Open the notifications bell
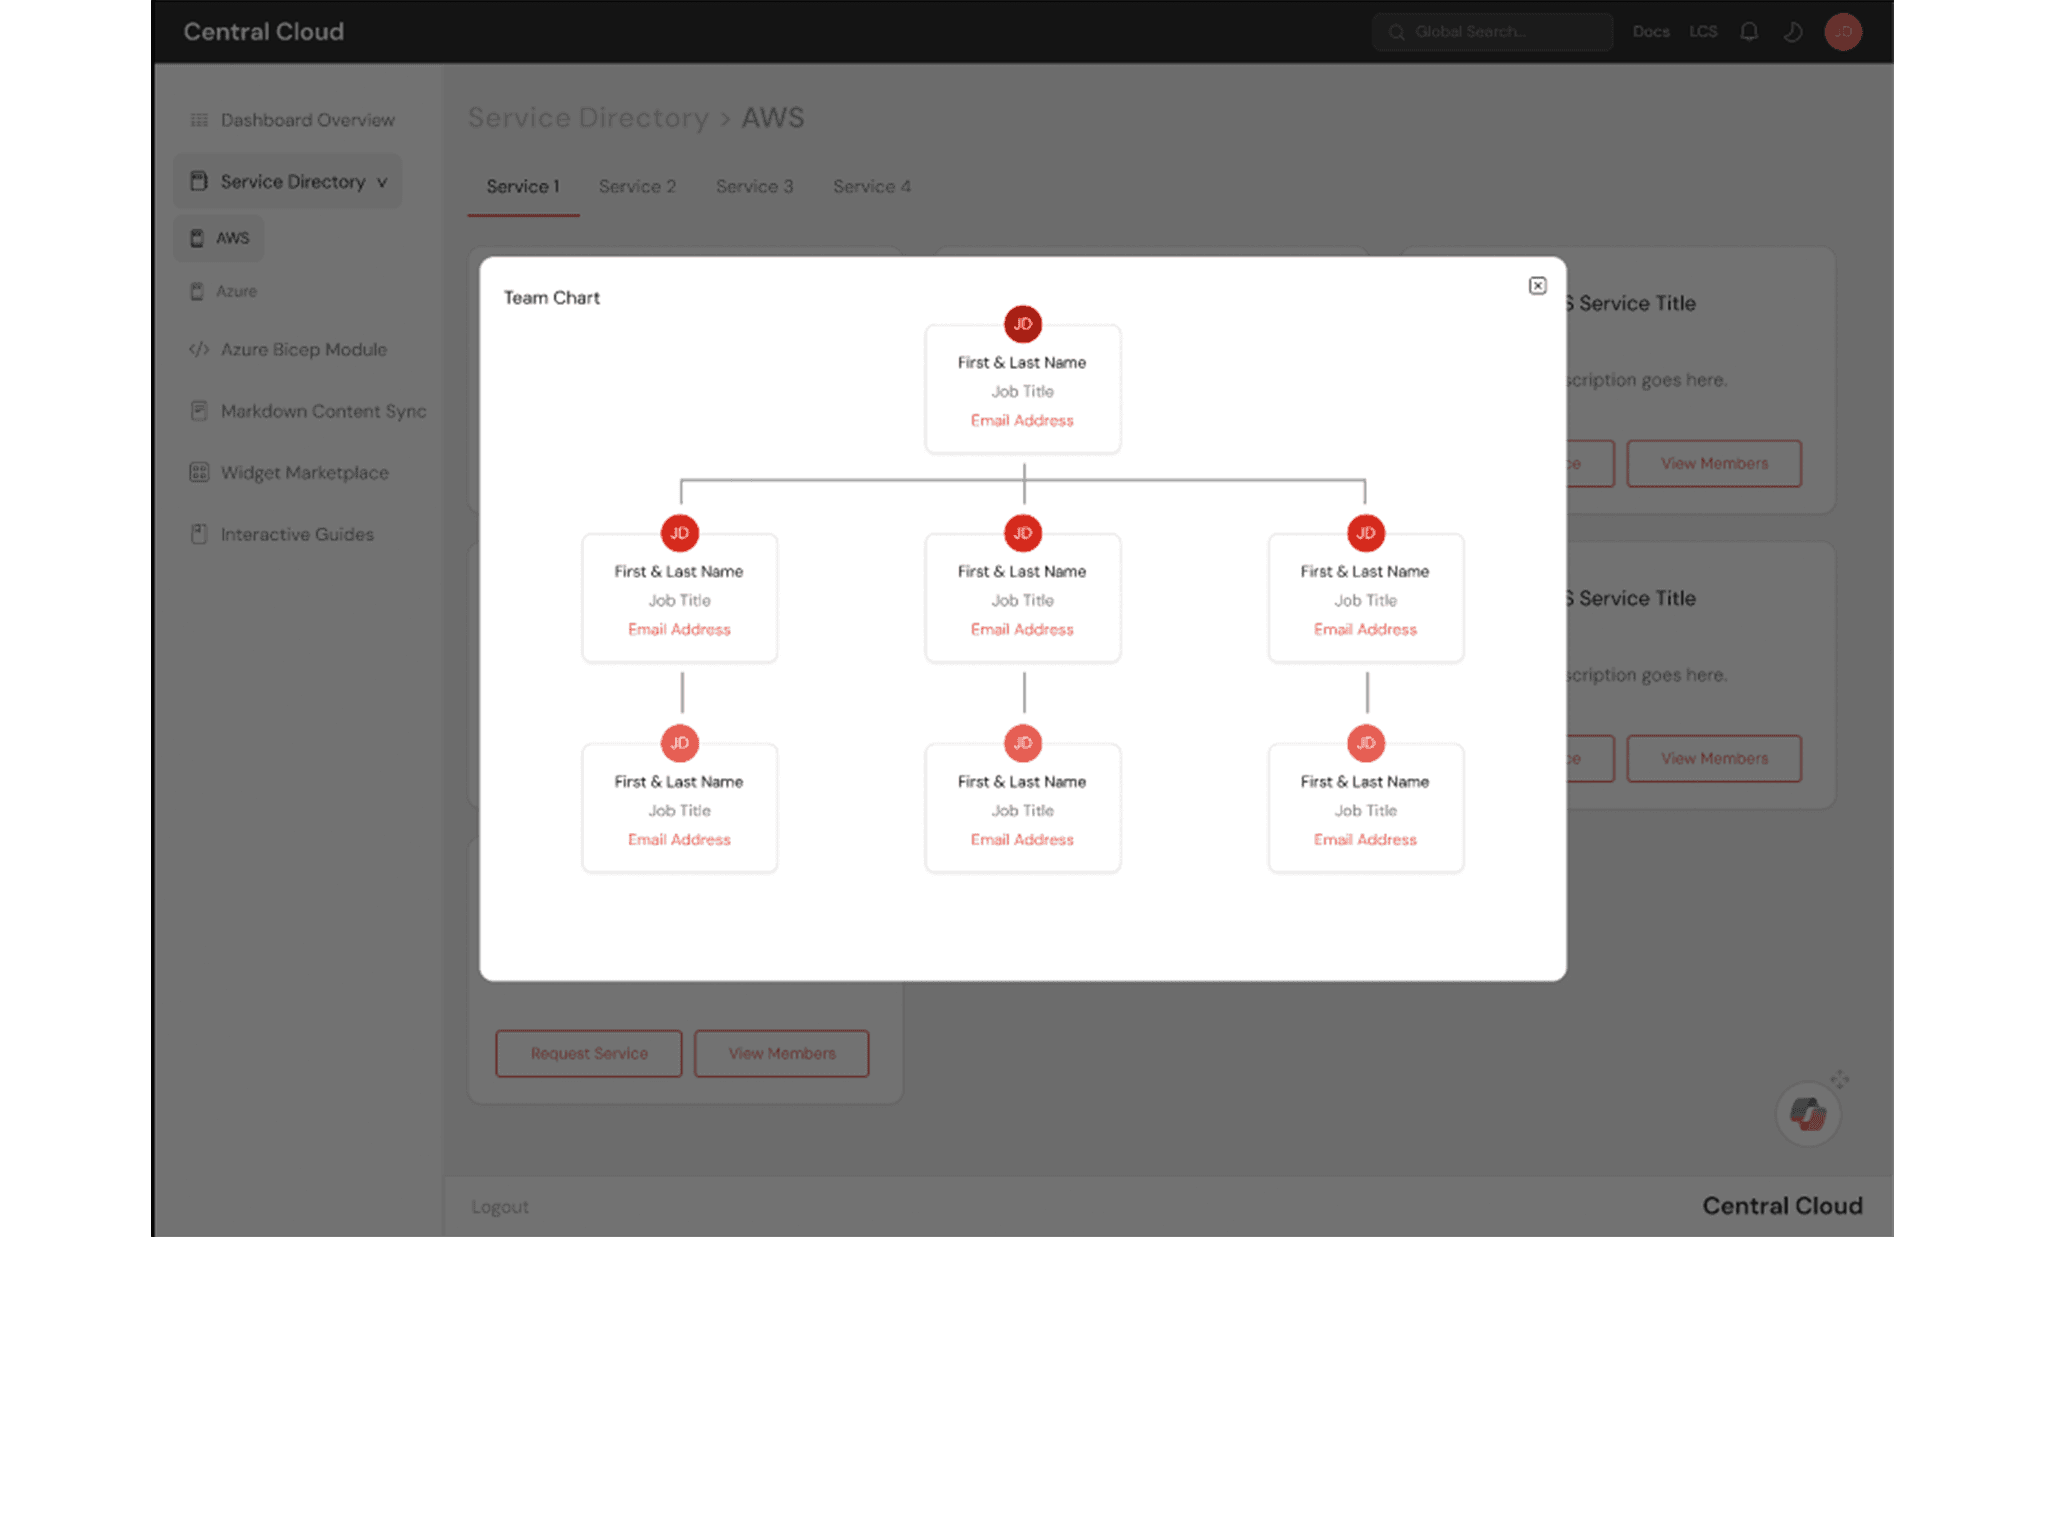This screenshot has height=1536, width=2048. click(x=1748, y=32)
